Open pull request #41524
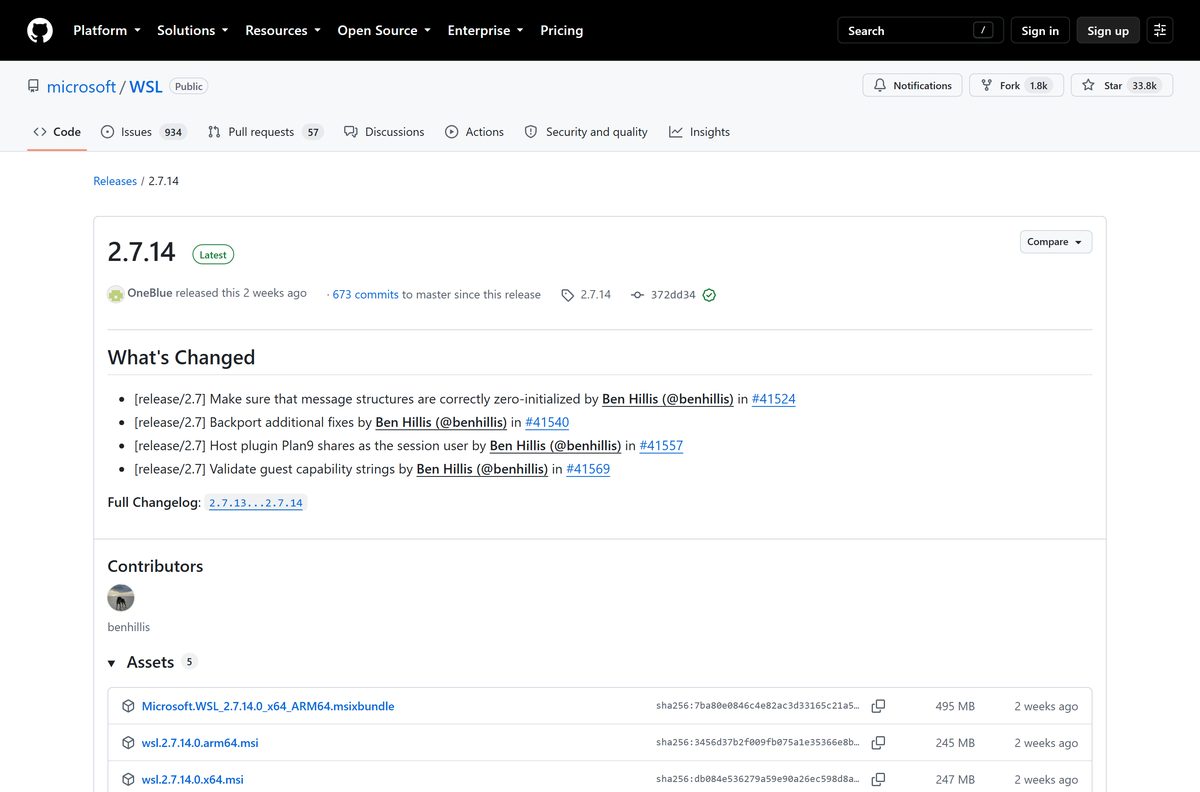 coord(773,399)
